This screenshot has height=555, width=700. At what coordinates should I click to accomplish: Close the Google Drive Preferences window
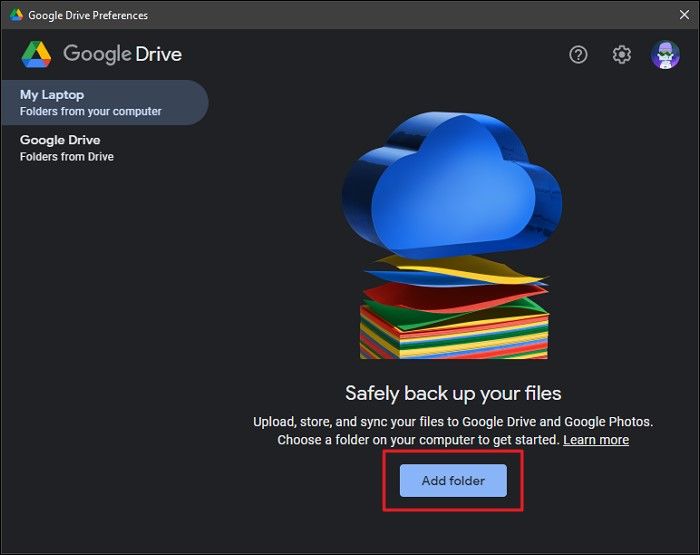683,15
